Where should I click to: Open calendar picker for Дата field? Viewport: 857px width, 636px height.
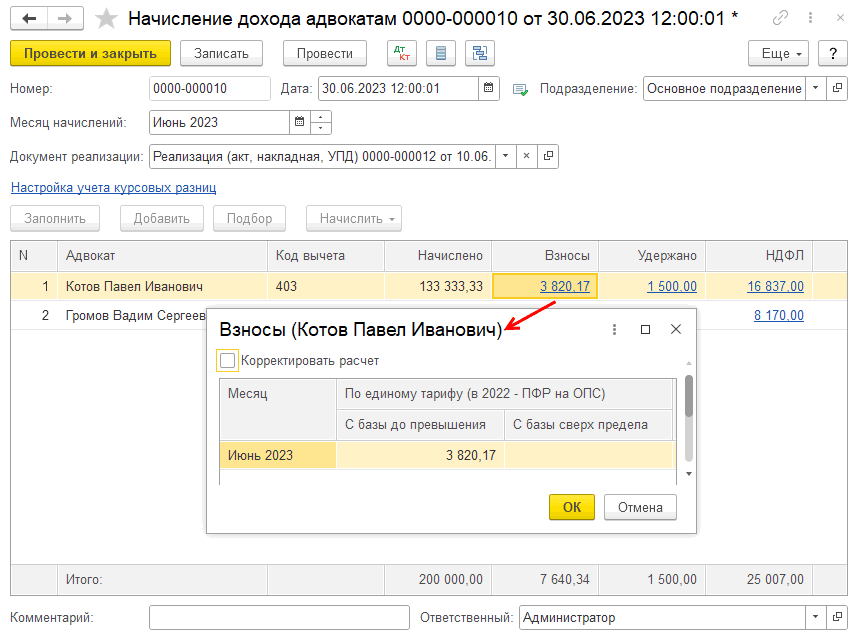click(x=488, y=89)
